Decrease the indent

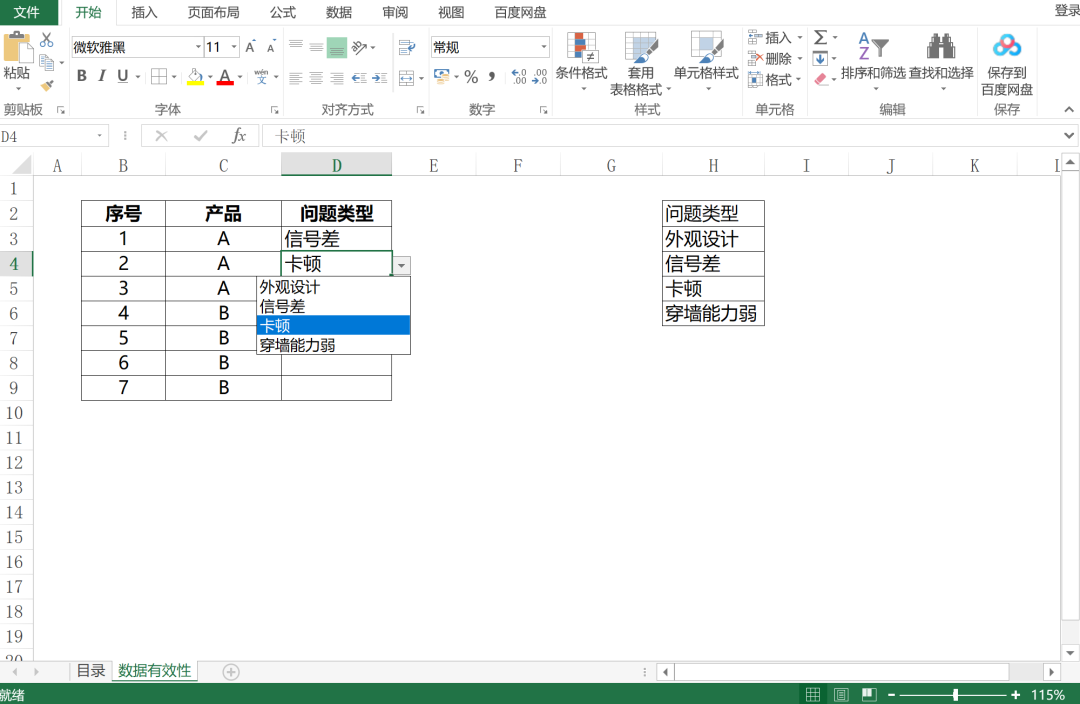point(359,78)
